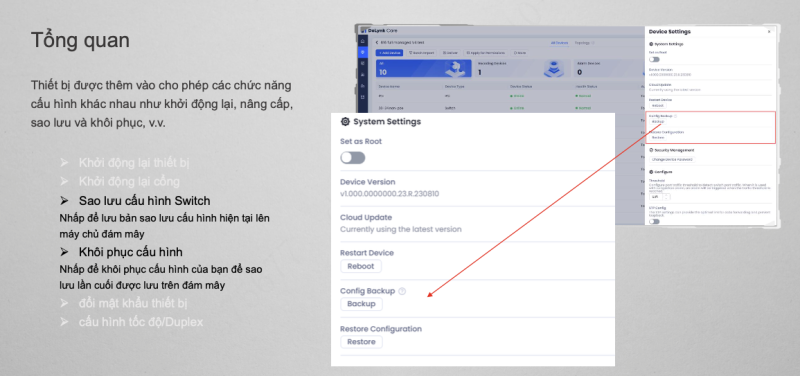This screenshot has width=800, height=376.
Task: Click the Threshold value stepper arrows
Action: pos(667,196)
